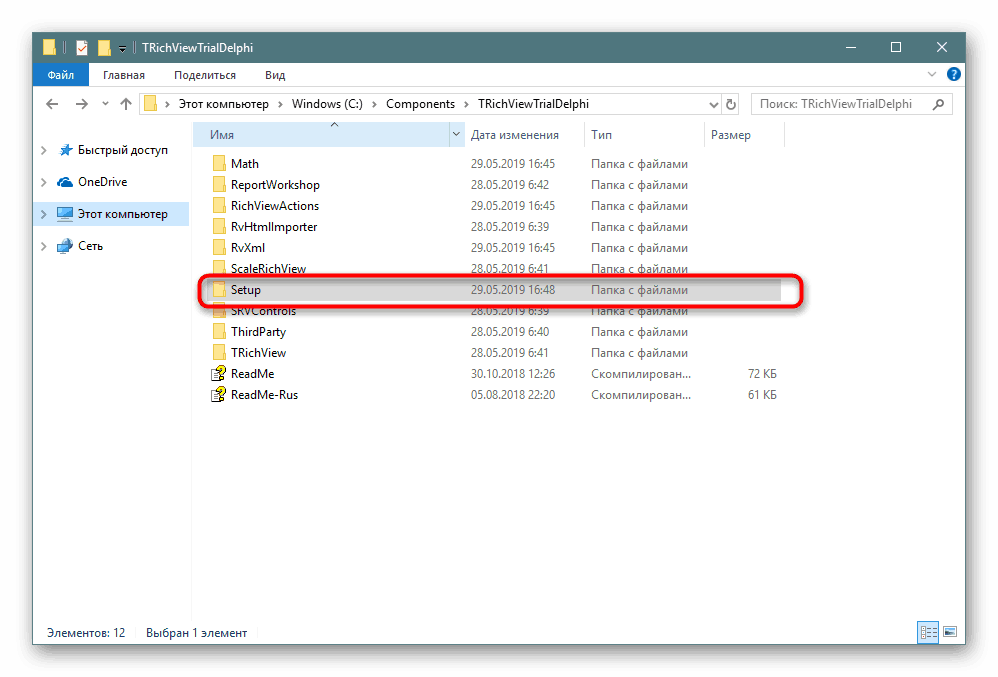Click the 30.10.2018 12:26 date cell
The width and height of the screenshot is (998, 677).
[x=513, y=373]
